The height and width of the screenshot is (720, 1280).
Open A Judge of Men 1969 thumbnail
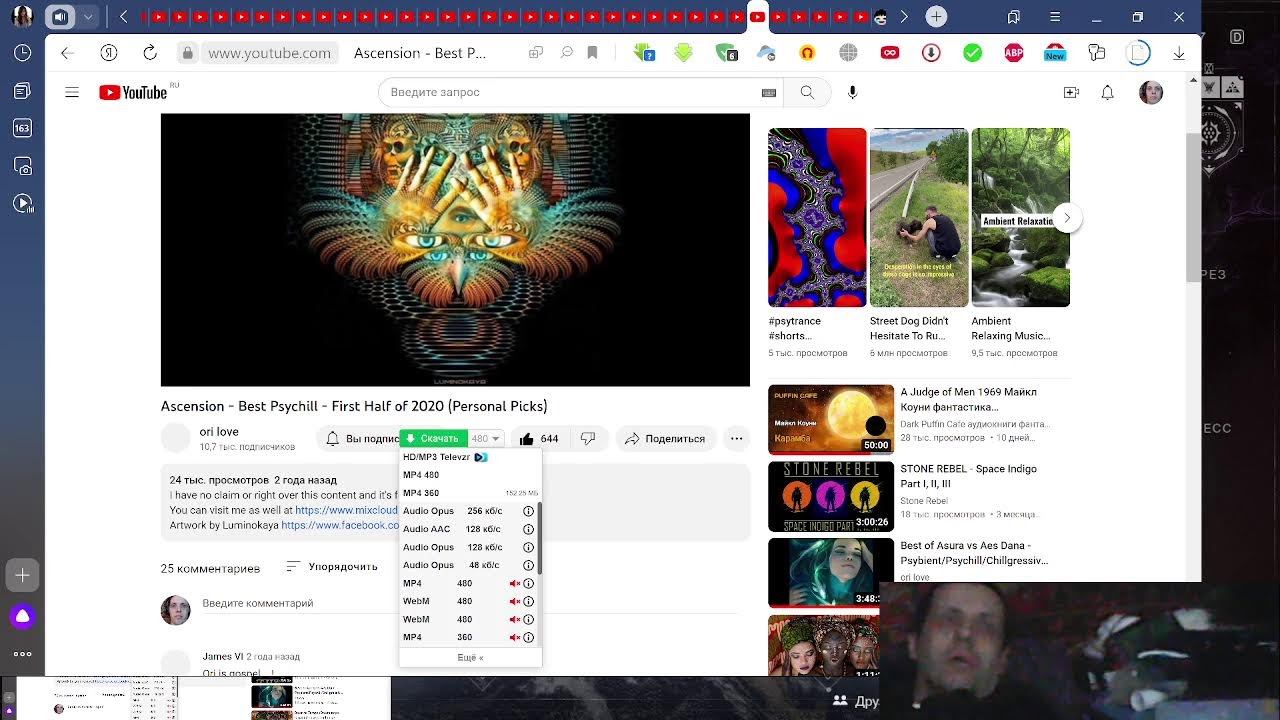pos(831,419)
